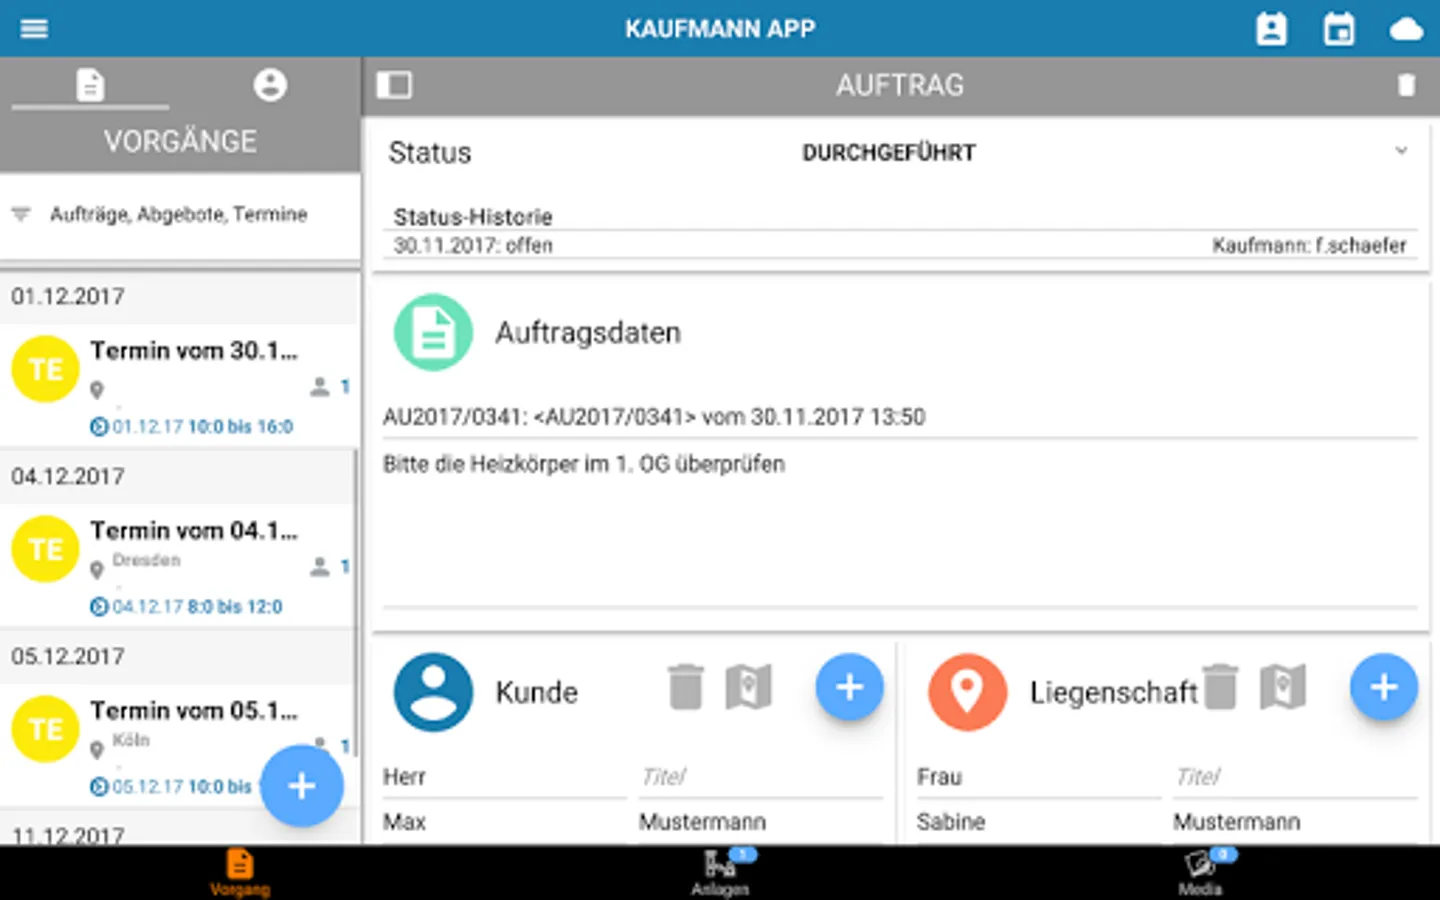The height and width of the screenshot is (900, 1440).
Task: Add a Liegenschaft with plus button
Action: click(1384, 687)
